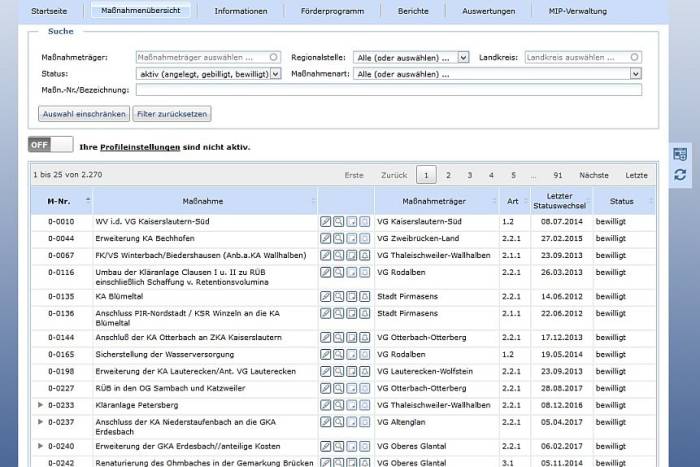Open magnifier icon for Kläranlage Petersberg
This screenshot has height=467, width=700.
point(338,405)
